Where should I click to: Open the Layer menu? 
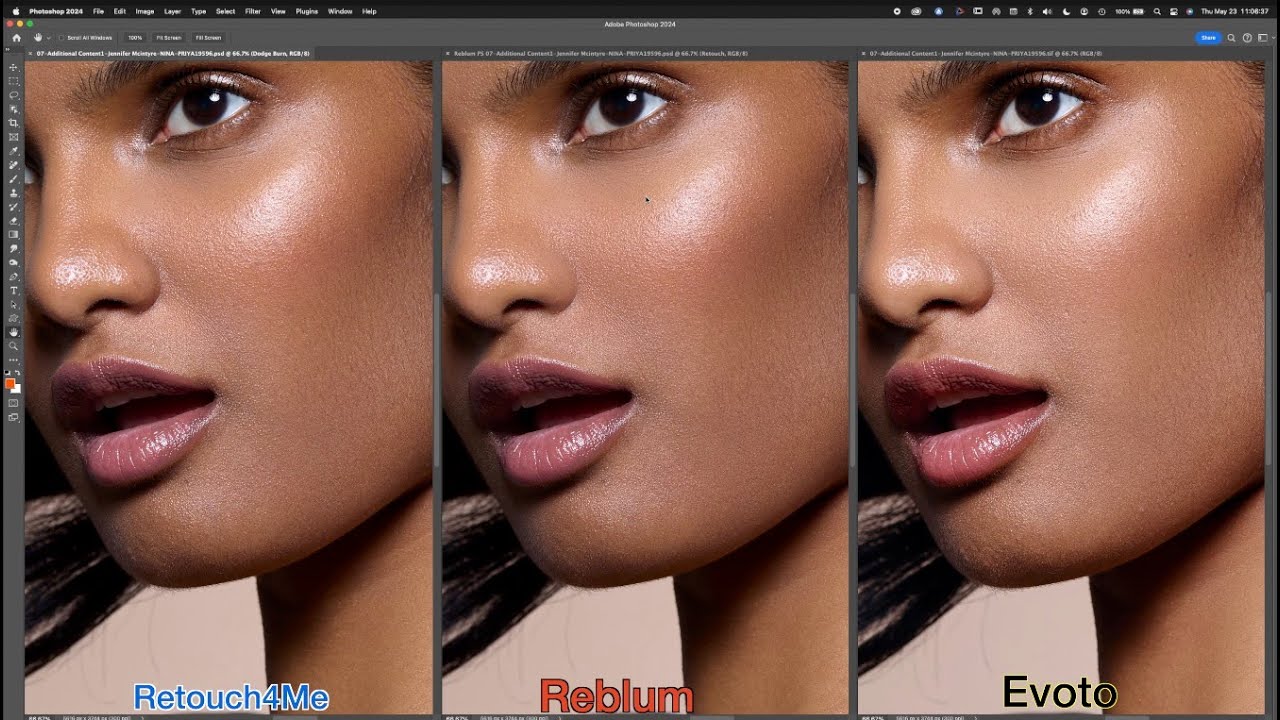point(172,11)
